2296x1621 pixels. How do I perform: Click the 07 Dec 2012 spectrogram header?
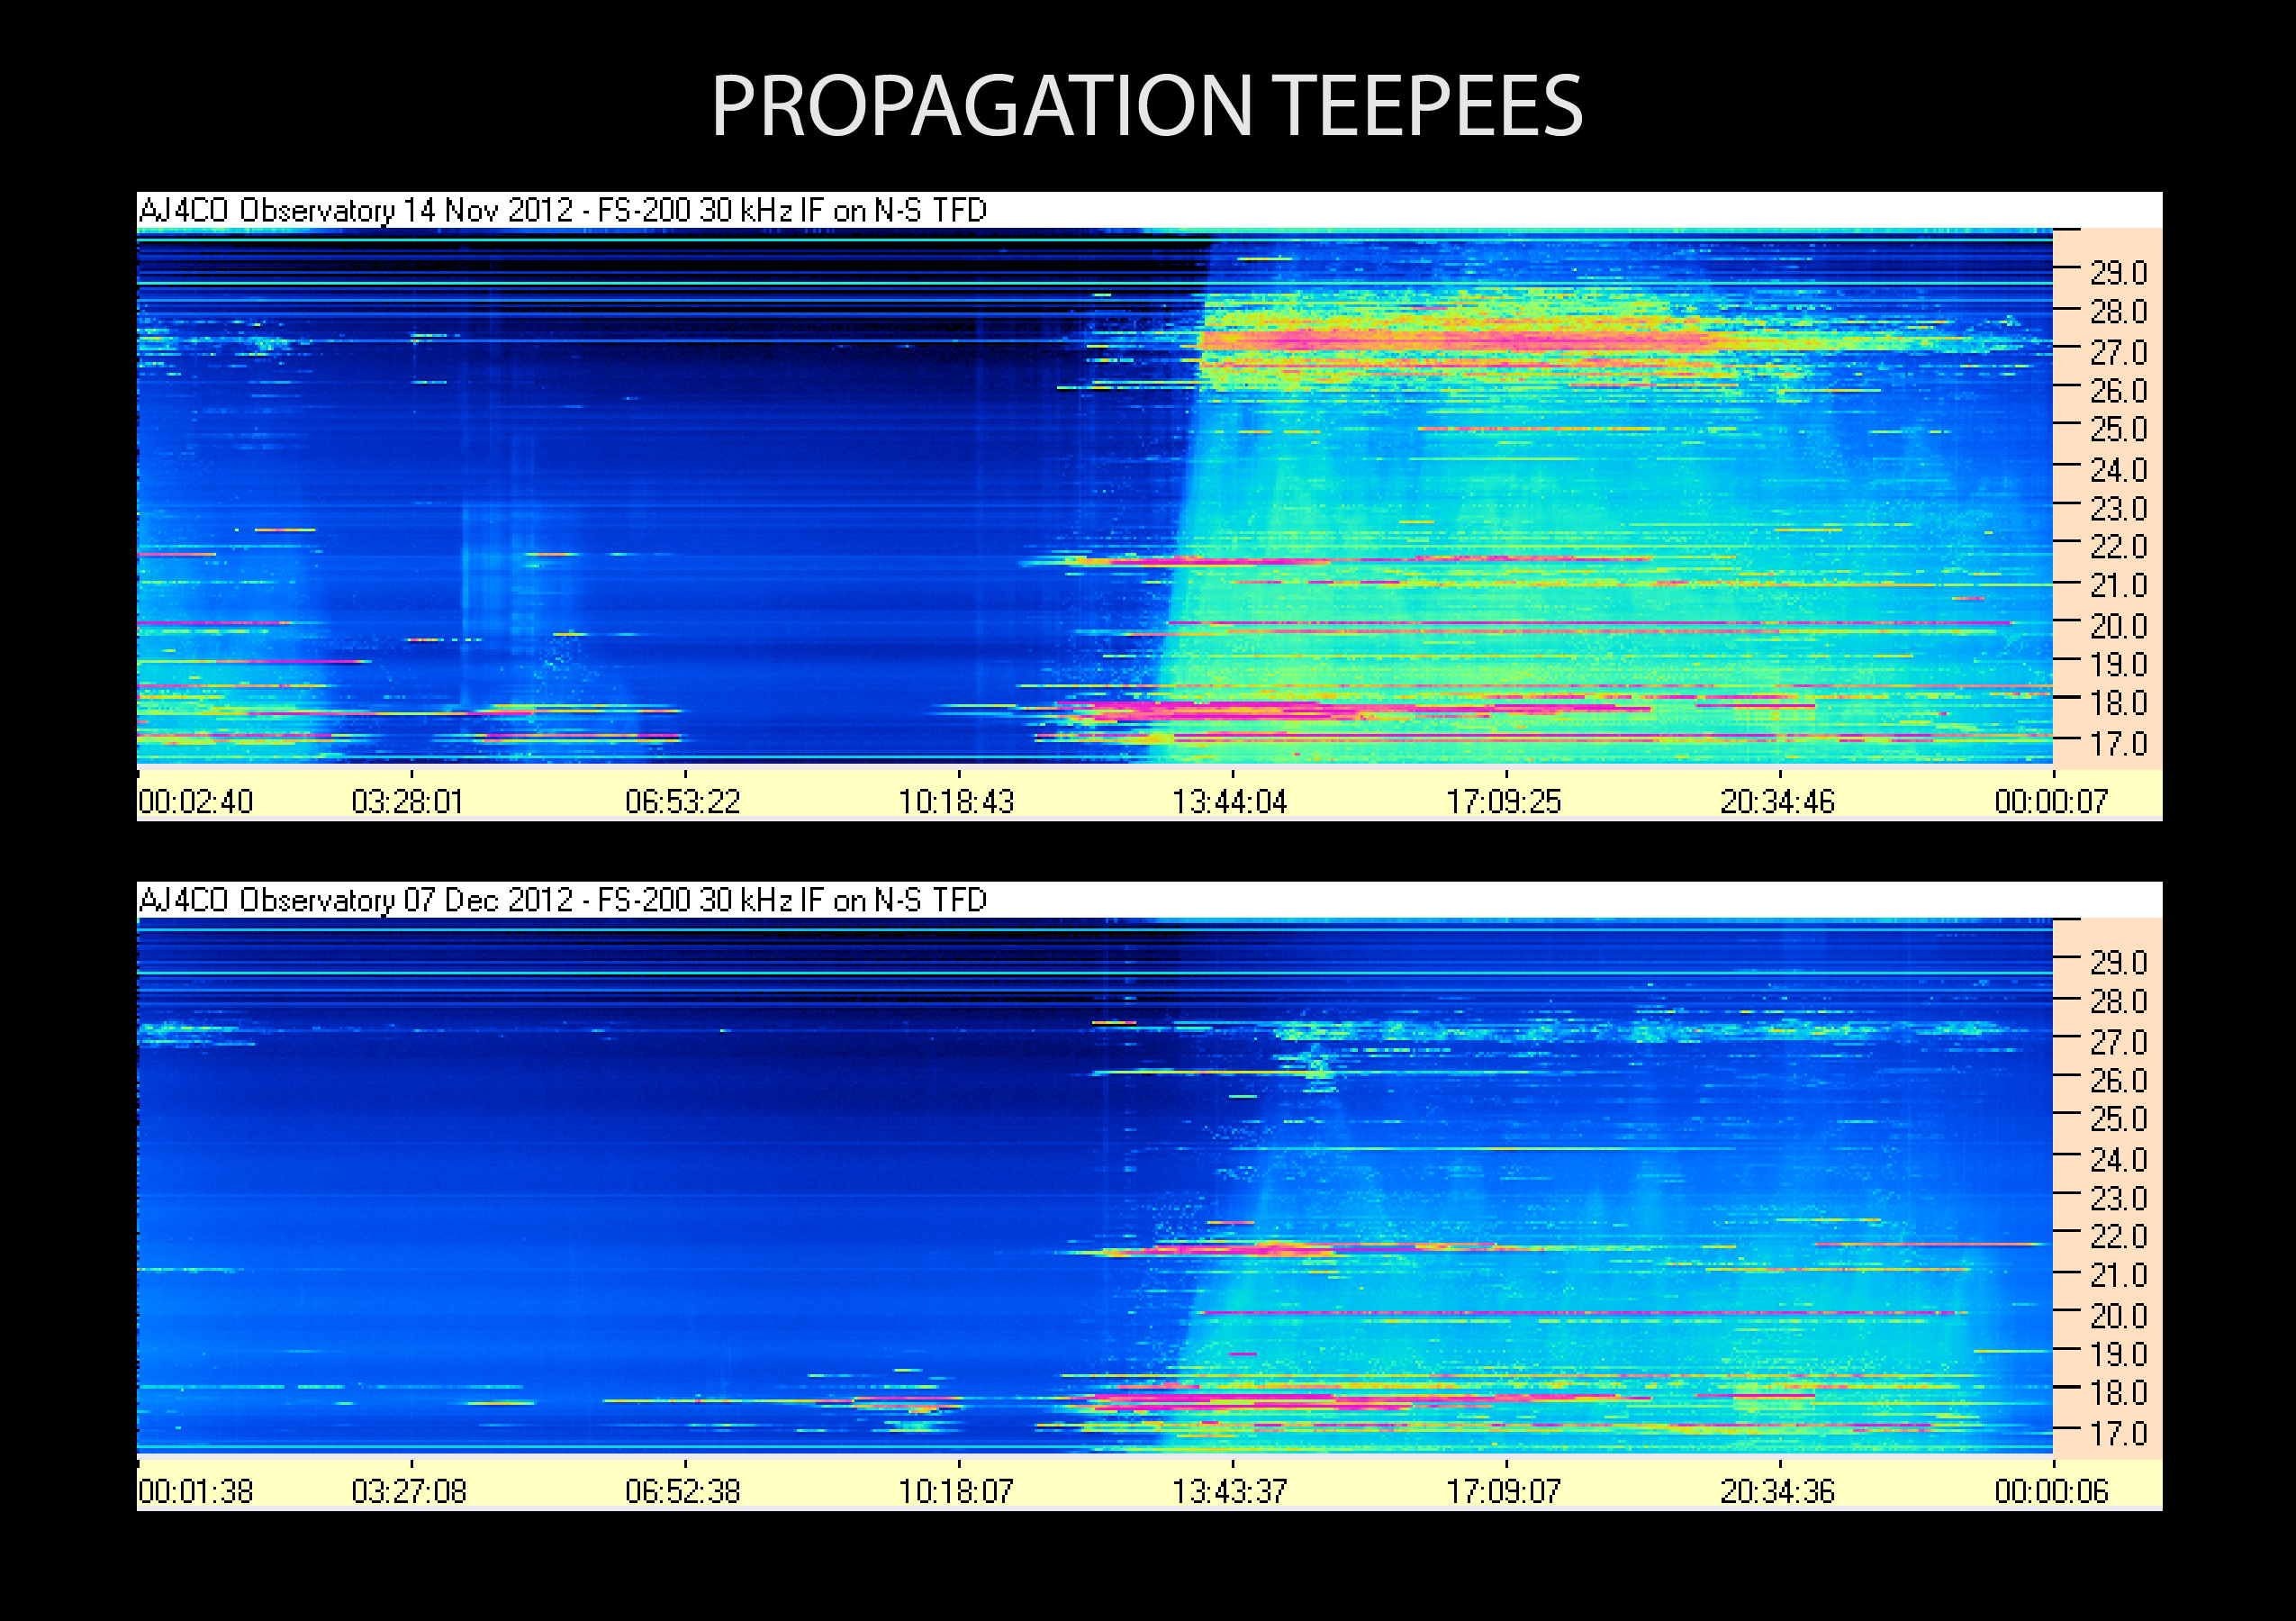(562, 900)
